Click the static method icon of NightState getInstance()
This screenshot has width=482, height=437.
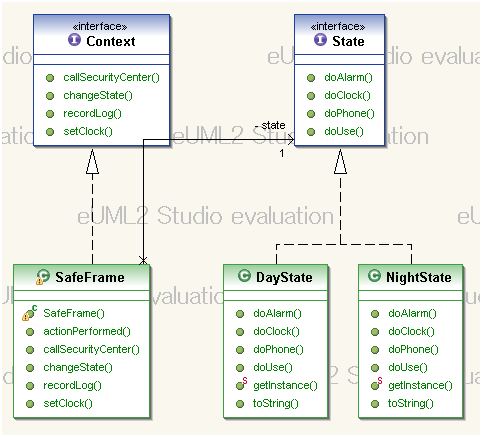tap(376, 384)
